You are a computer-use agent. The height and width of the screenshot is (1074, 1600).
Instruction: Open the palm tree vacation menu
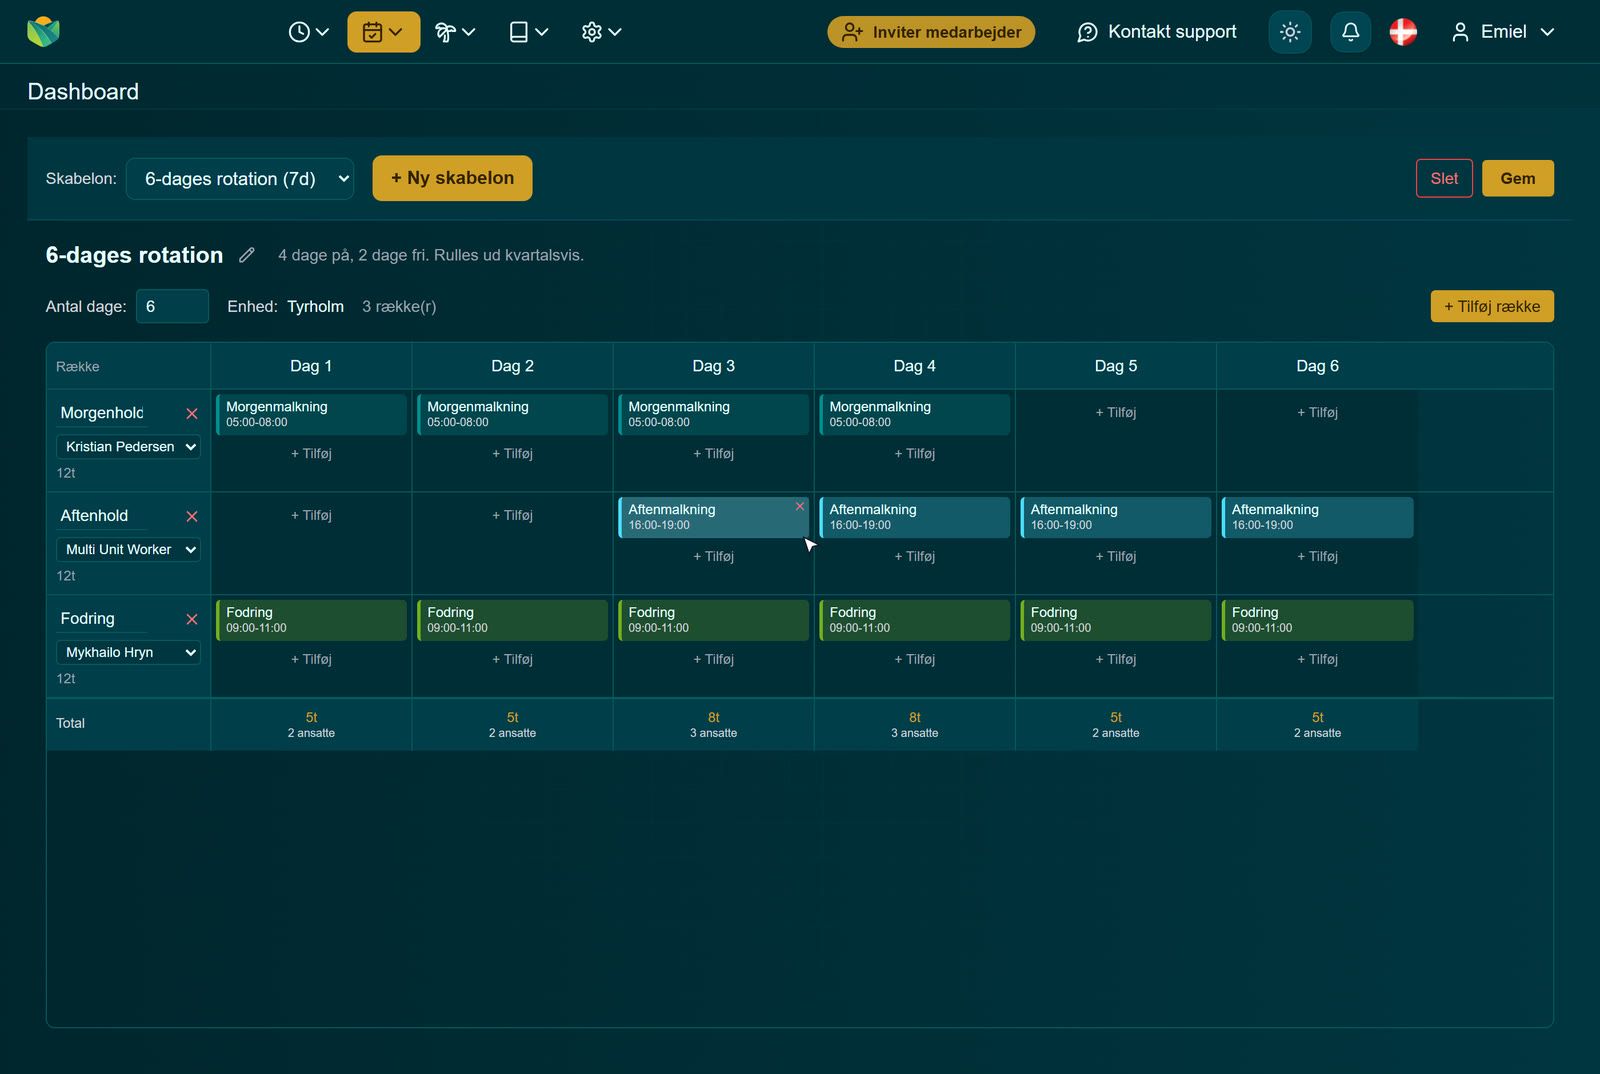pos(455,32)
